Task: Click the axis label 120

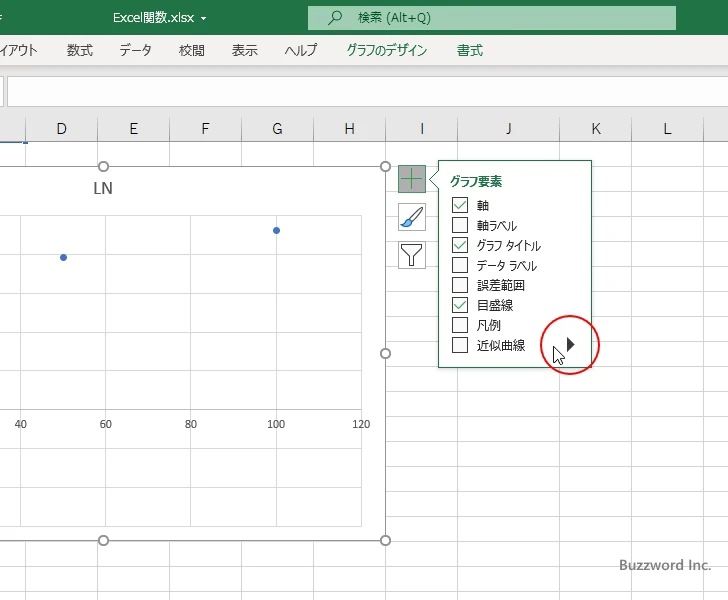Action: click(361, 424)
